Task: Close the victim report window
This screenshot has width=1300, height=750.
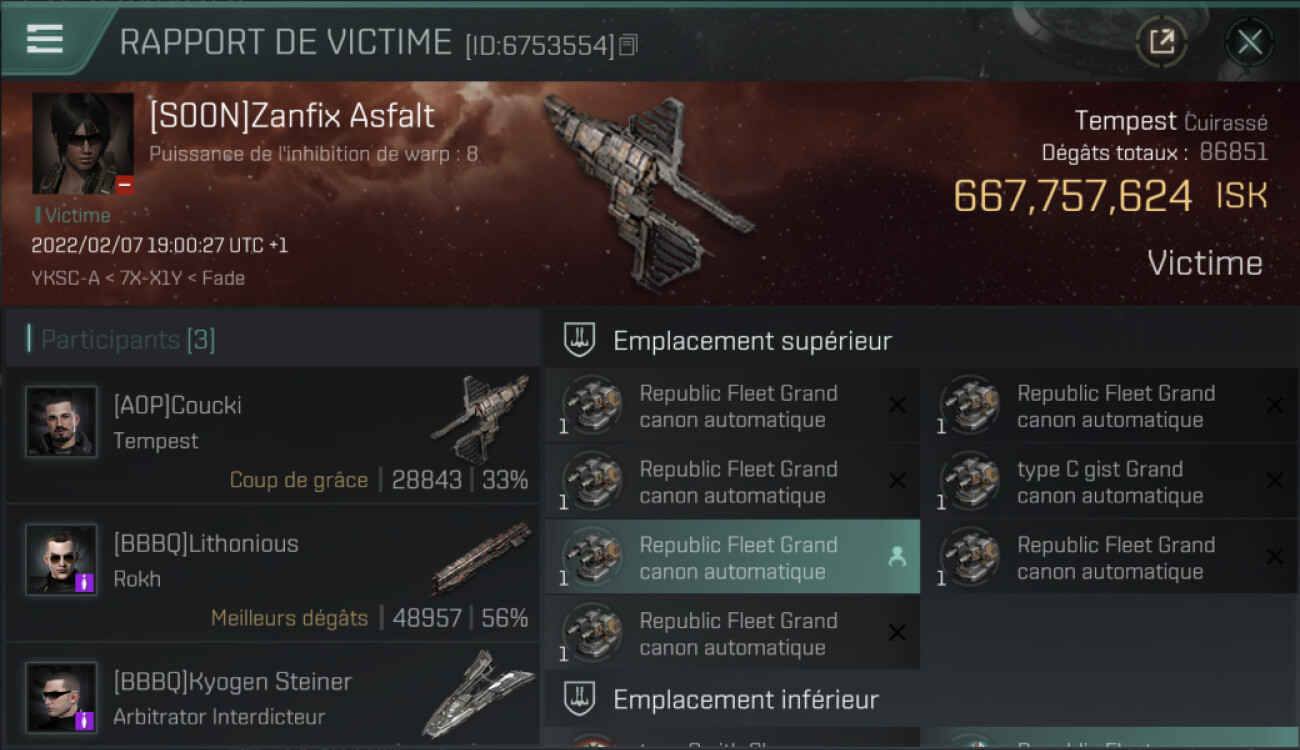Action: pos(1249,42)
